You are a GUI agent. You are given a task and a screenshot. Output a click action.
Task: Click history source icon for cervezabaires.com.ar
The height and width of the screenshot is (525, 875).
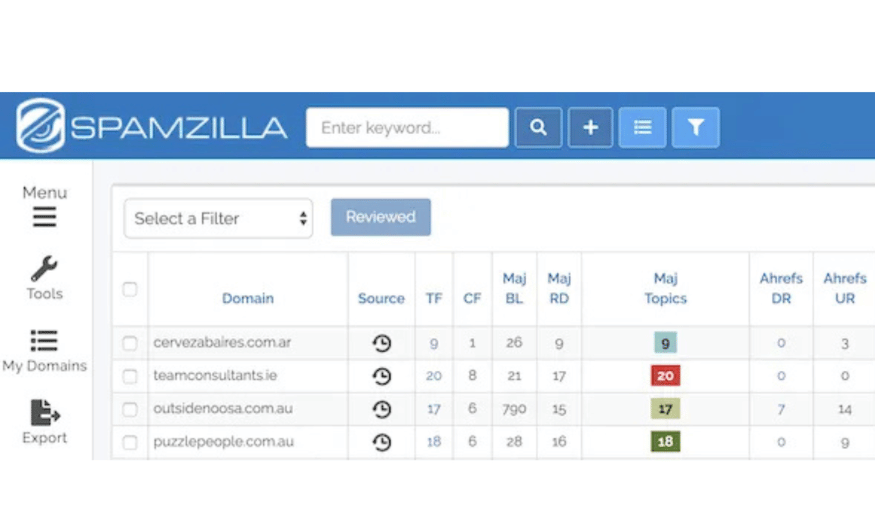382,343
